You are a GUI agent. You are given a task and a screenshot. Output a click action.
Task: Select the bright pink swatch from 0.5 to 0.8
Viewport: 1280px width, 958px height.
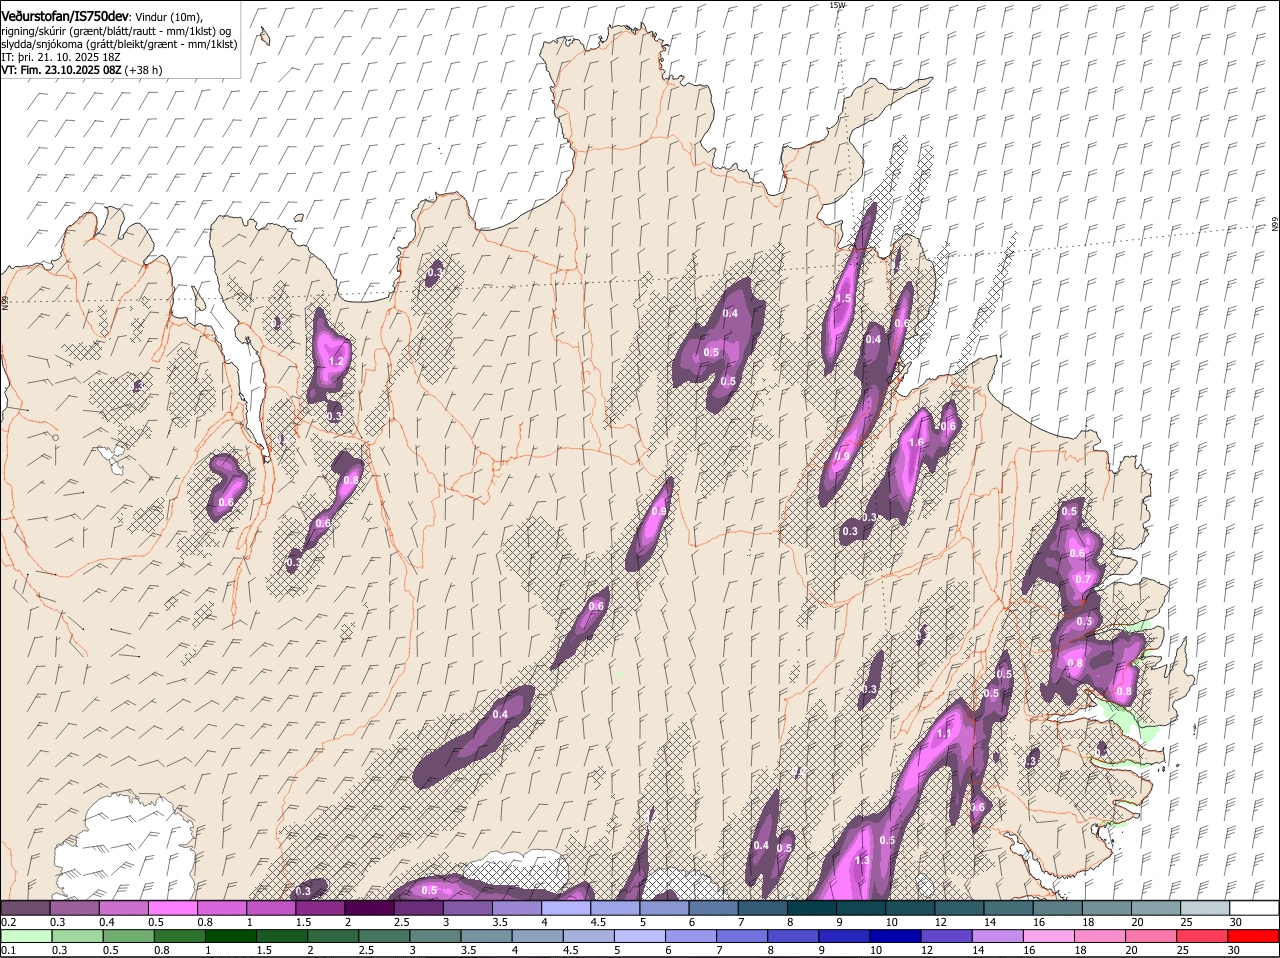coord(172,908)
